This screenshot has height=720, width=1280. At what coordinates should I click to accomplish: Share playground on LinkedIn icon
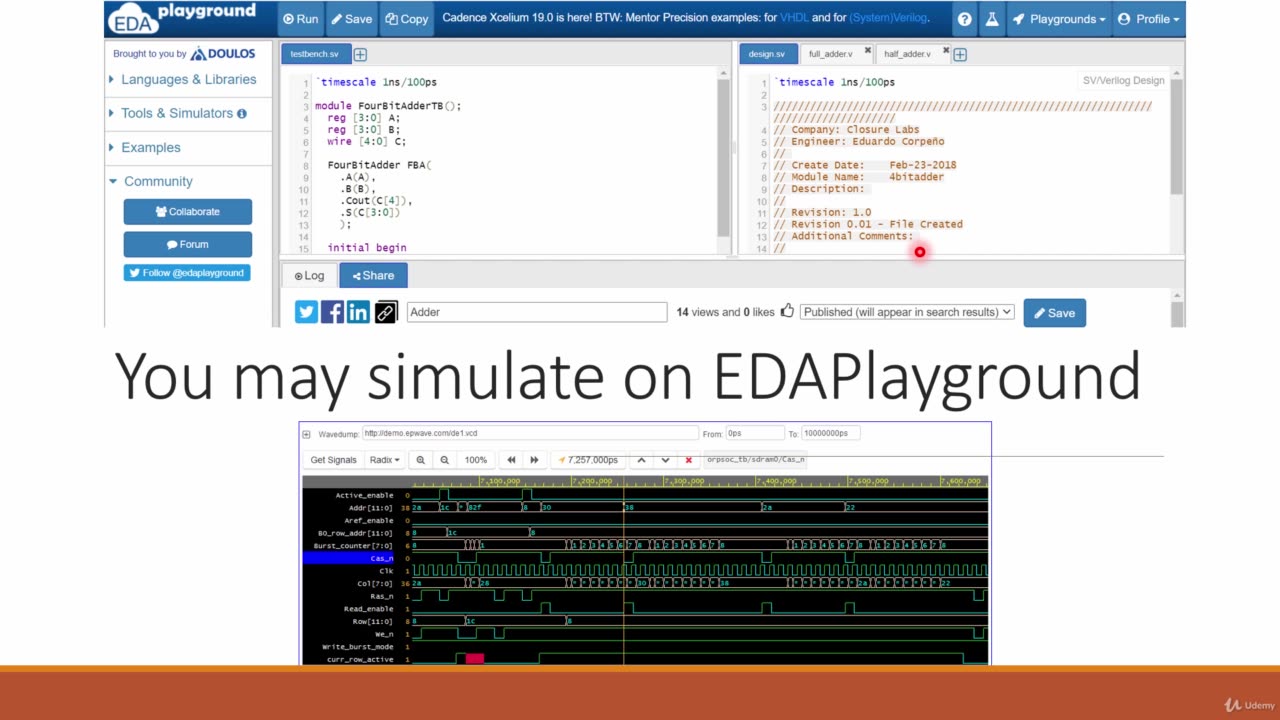click(x=359, y=313)
